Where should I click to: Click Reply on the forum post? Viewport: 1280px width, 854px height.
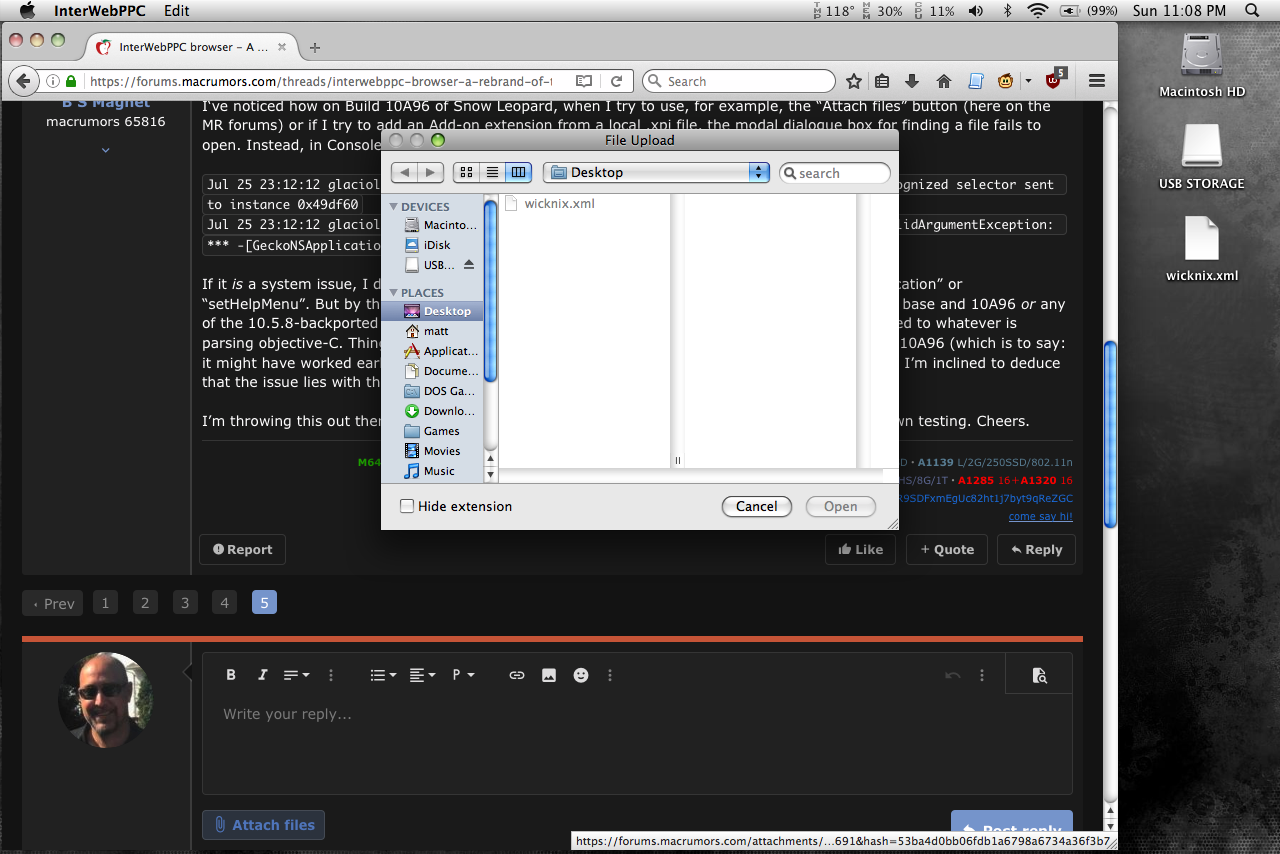click(1036, 549)
